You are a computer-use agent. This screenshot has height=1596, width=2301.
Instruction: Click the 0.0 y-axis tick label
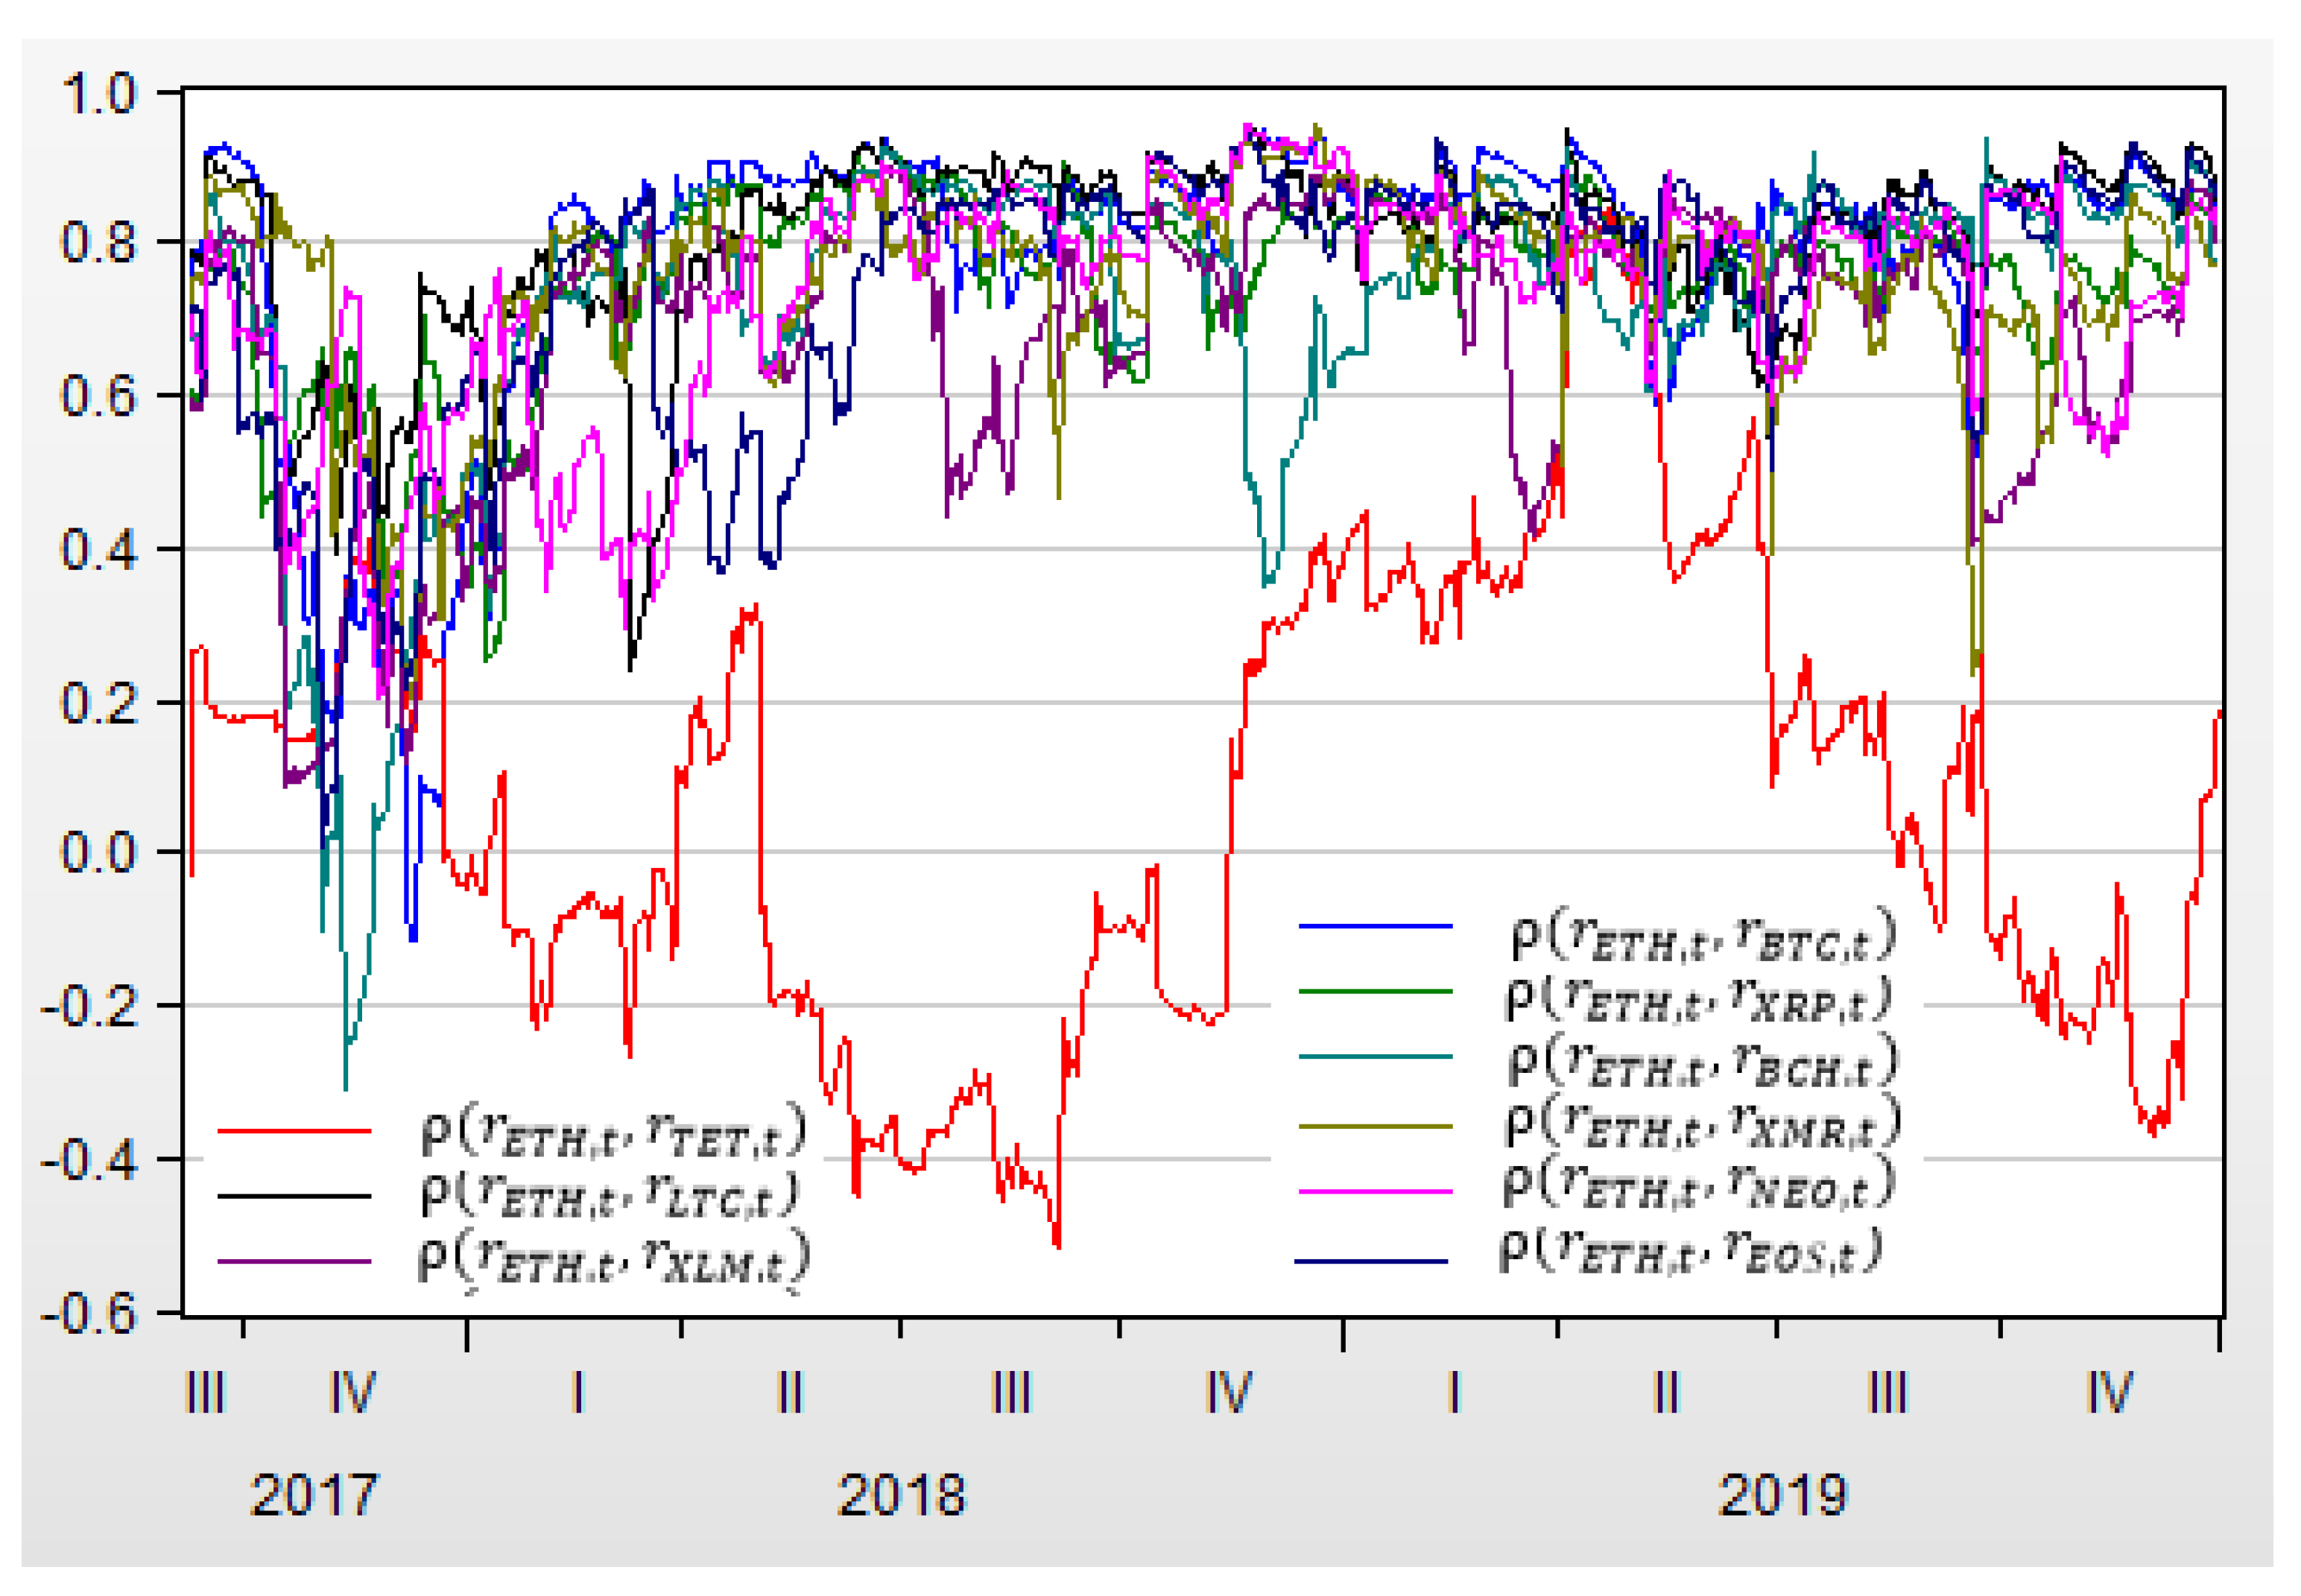[x=98, y=853]
